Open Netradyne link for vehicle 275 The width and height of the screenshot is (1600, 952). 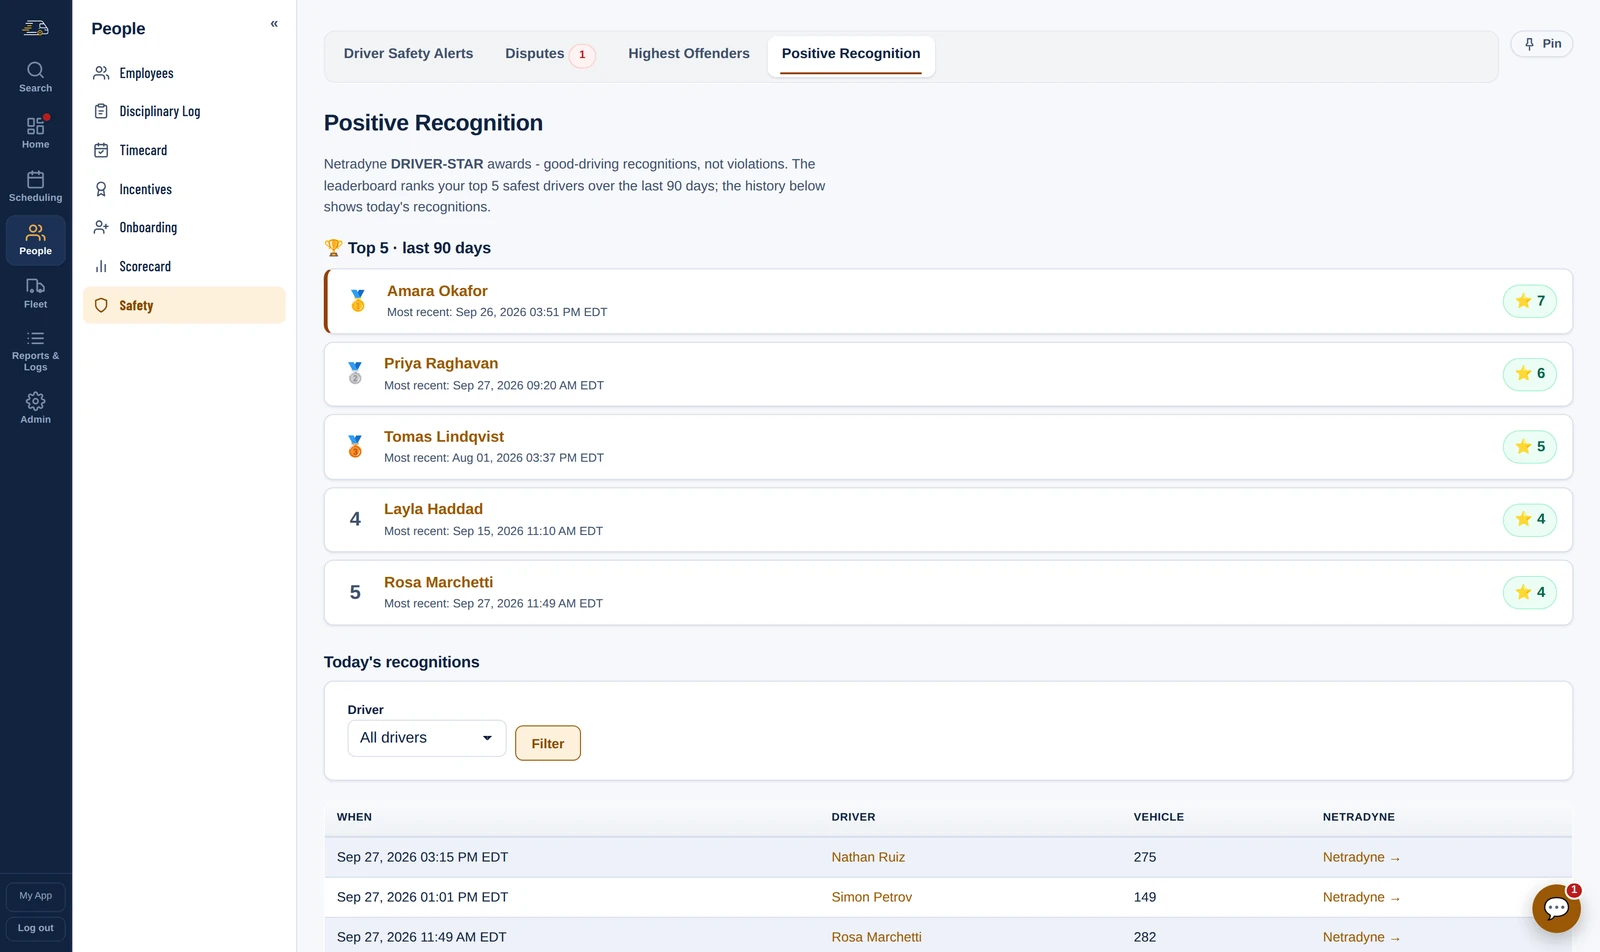[x=1361, y=857]
